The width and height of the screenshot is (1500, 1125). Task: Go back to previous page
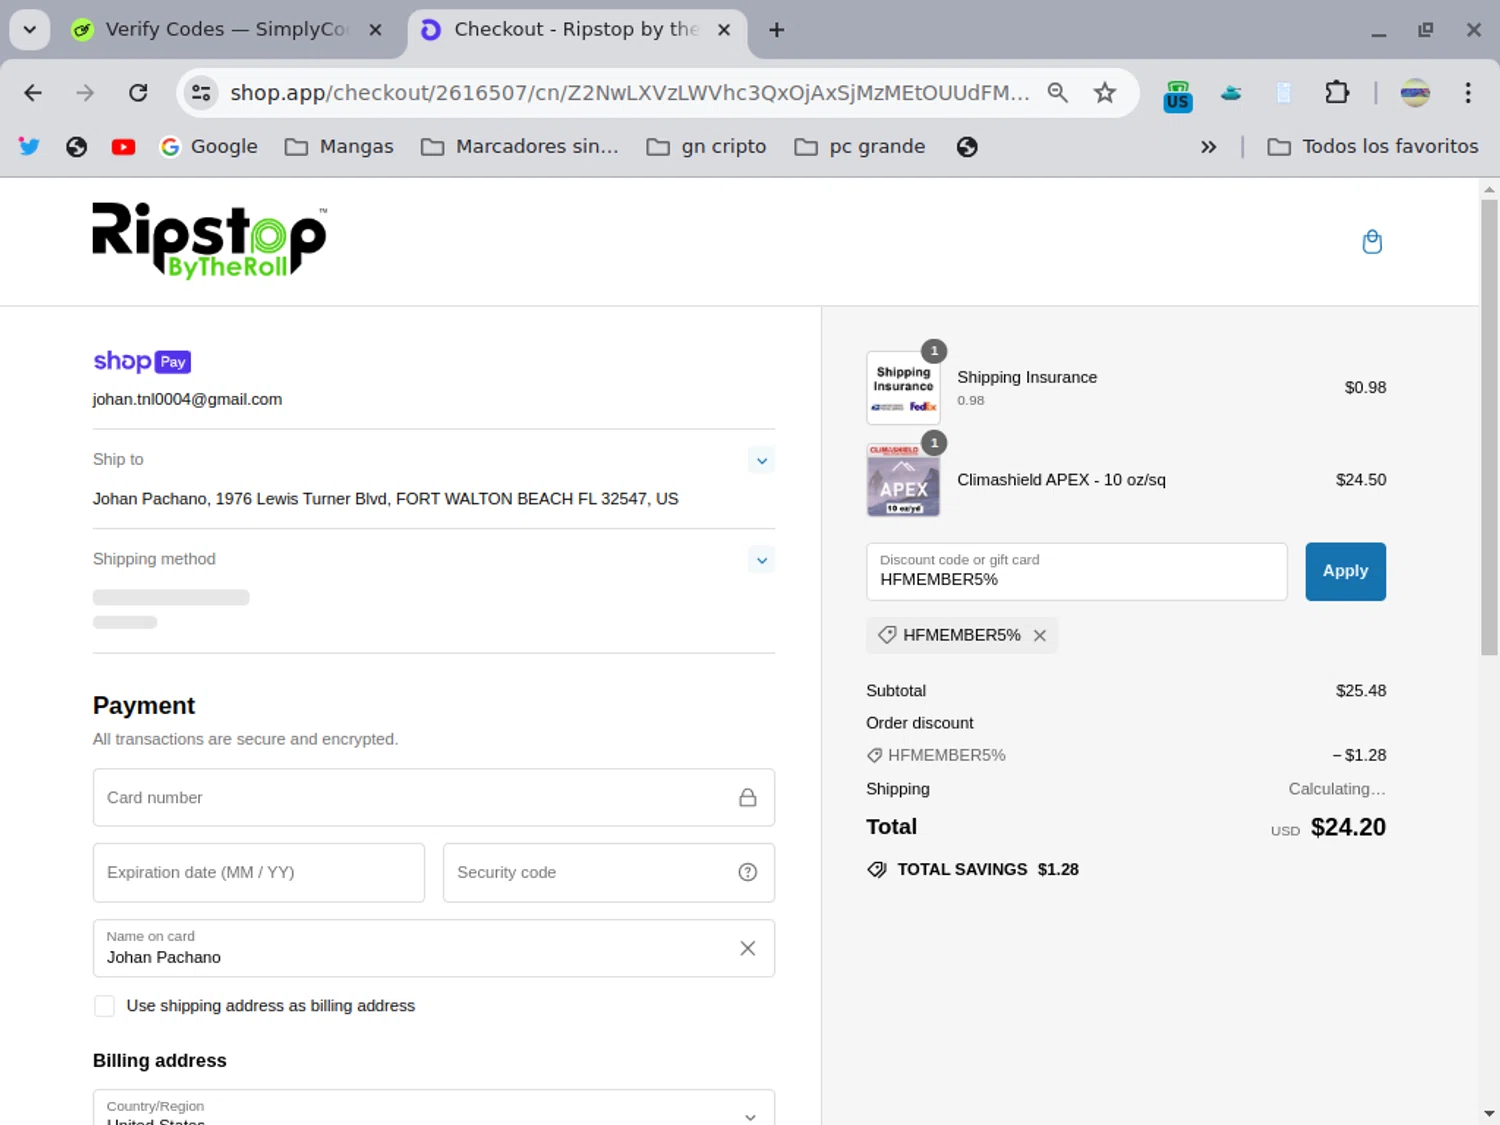click(x=33, y=93)
